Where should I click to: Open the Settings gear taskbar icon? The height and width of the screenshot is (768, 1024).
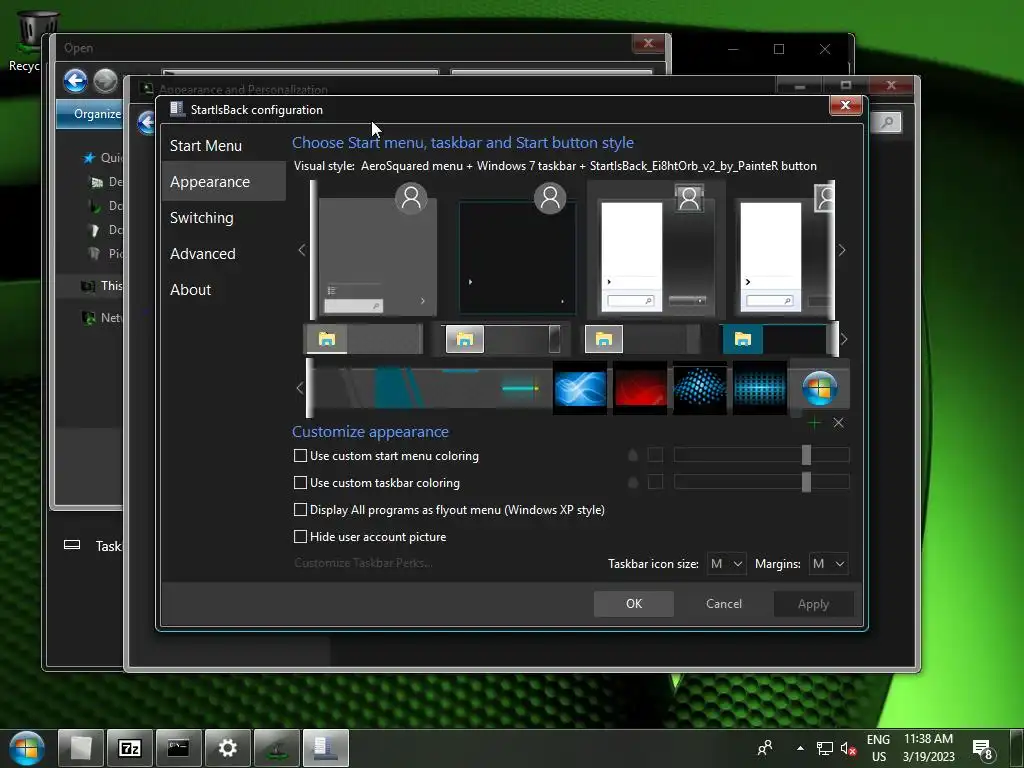tap(227, 748)
